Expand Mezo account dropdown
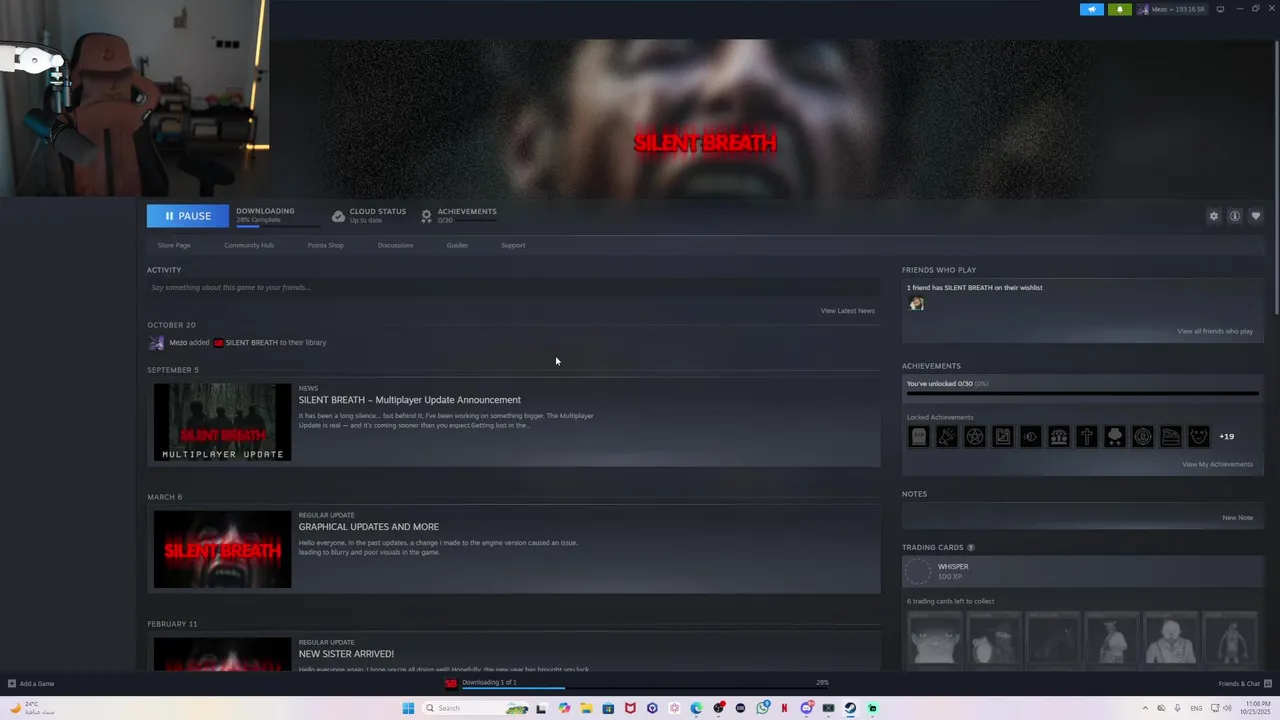The image size is (1280, 720). [x=1172, y=9]
